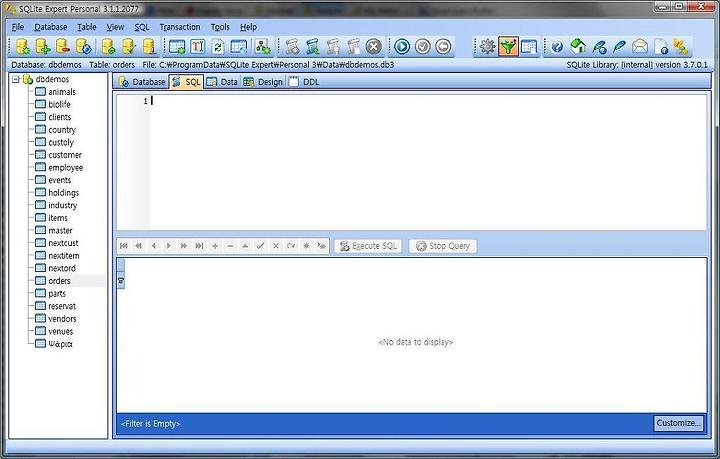Click the grid layout icon beside the funnel
The width and height of the screenshot is (720, 459).
pyautogui.click(x=529, y=46)
